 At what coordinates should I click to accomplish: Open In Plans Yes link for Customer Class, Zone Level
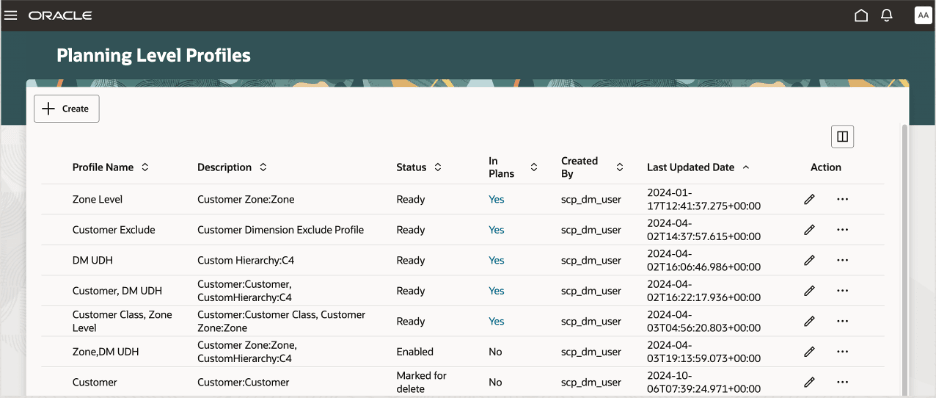(x=496, y=321)
